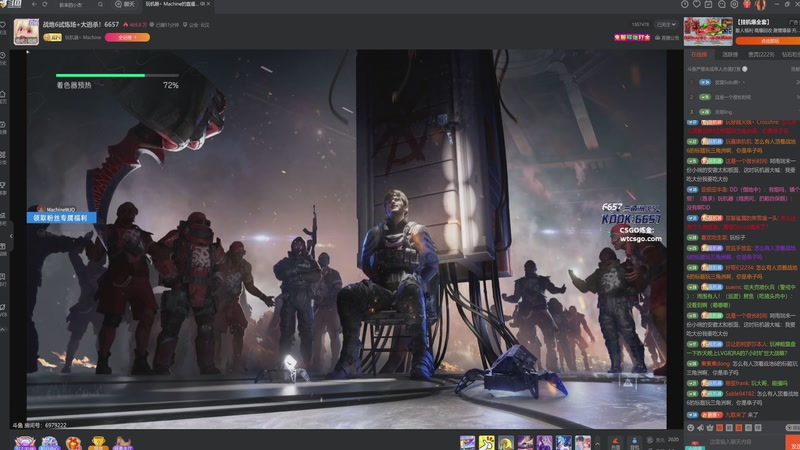Switch to the 钻石粉丝 tab
This screenshot has height=450, width=800.
[x=791, y=55]
